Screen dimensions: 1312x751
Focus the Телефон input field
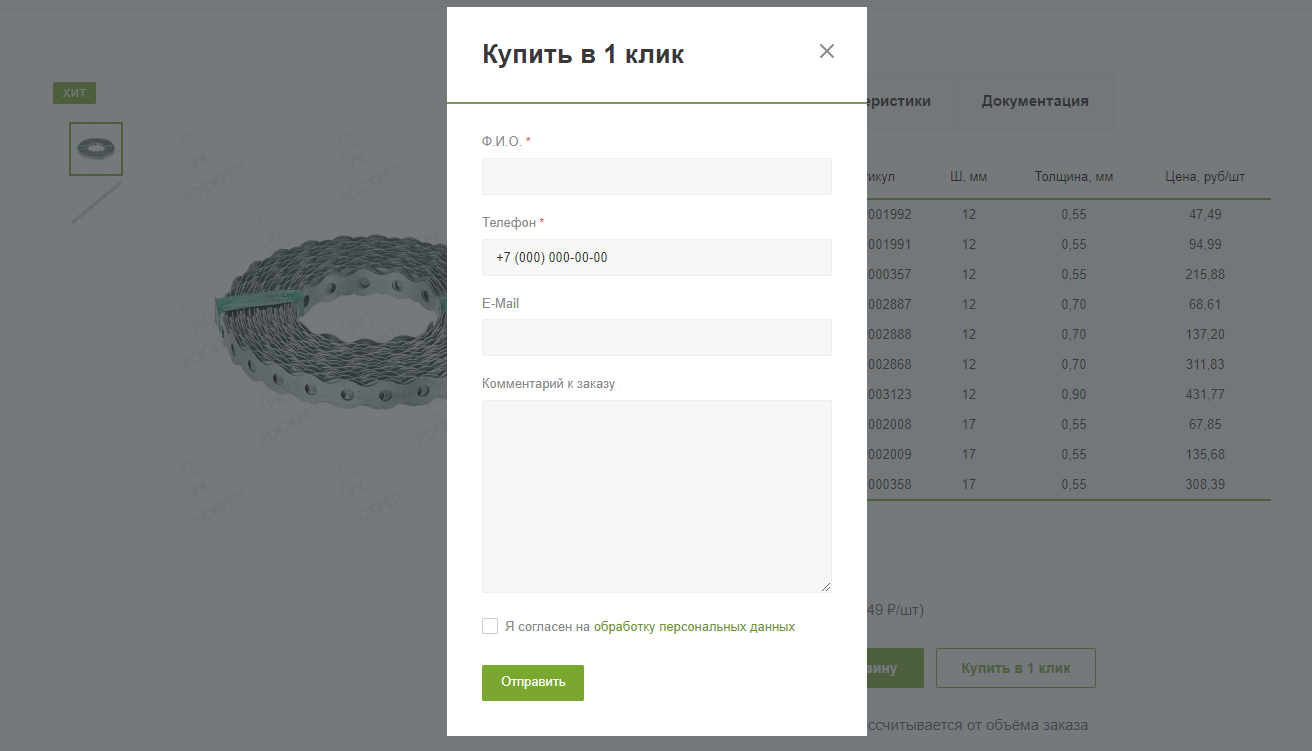[x=656, y=257]
